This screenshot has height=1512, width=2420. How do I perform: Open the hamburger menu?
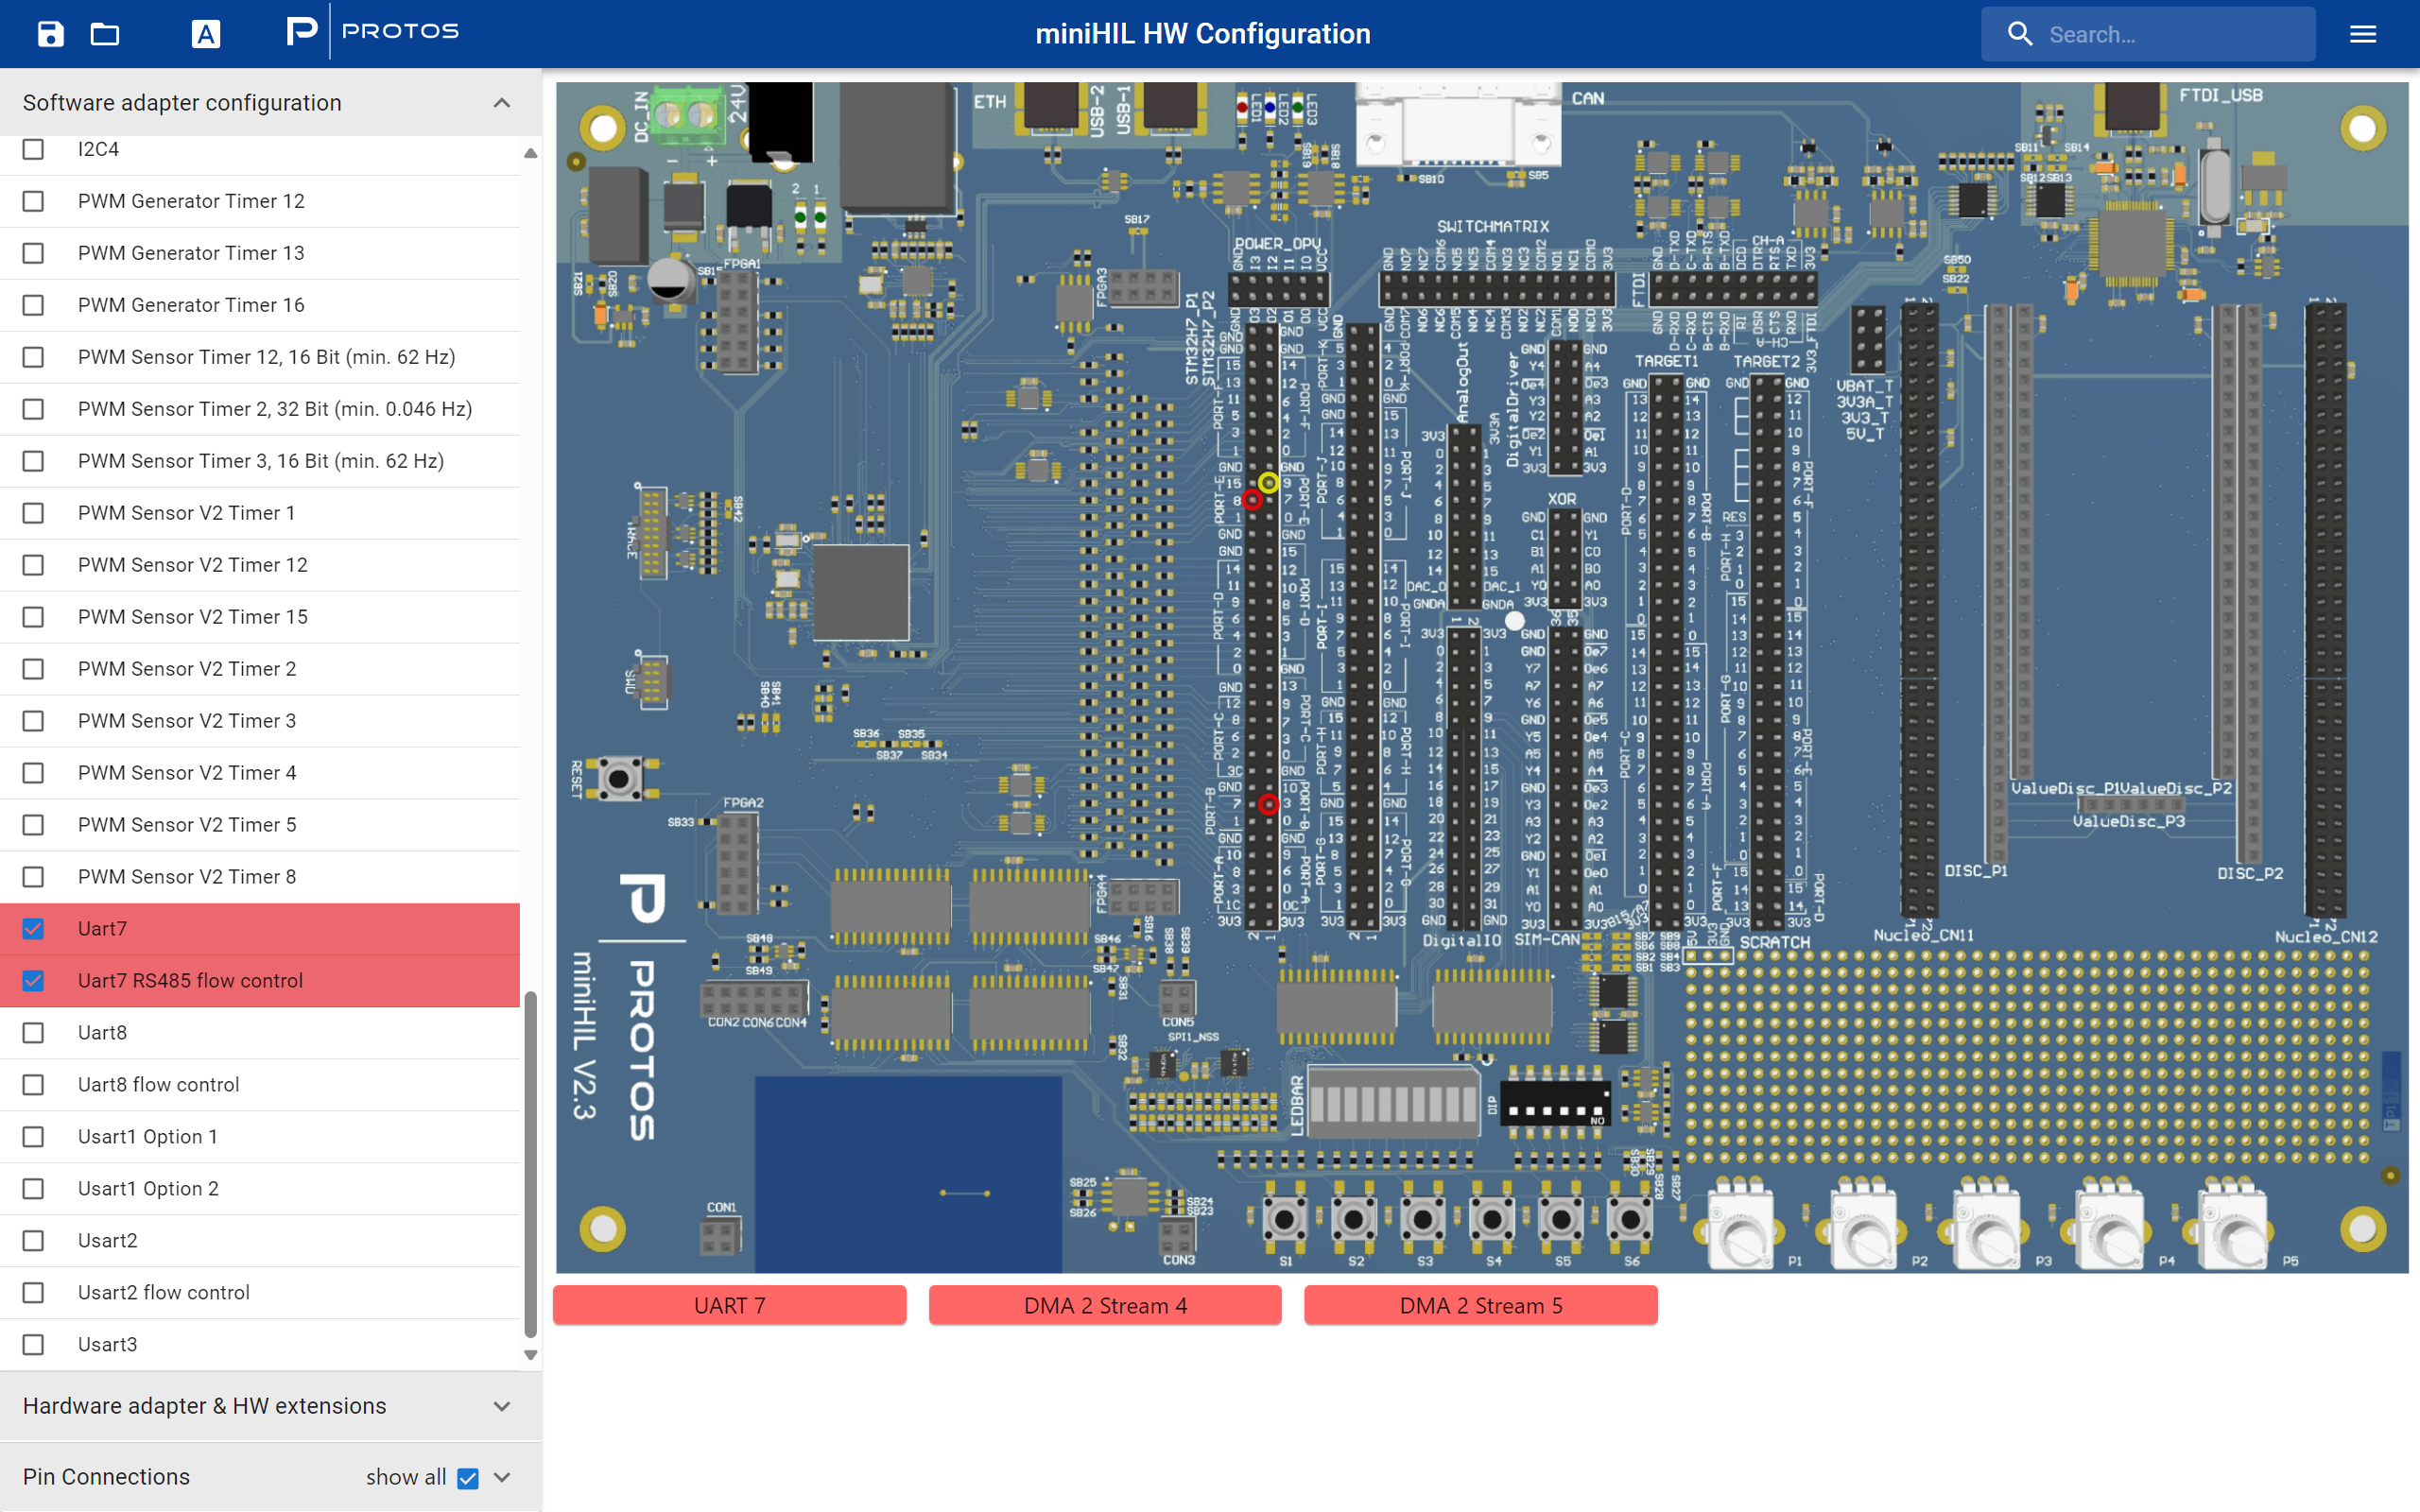(2362, 34)
